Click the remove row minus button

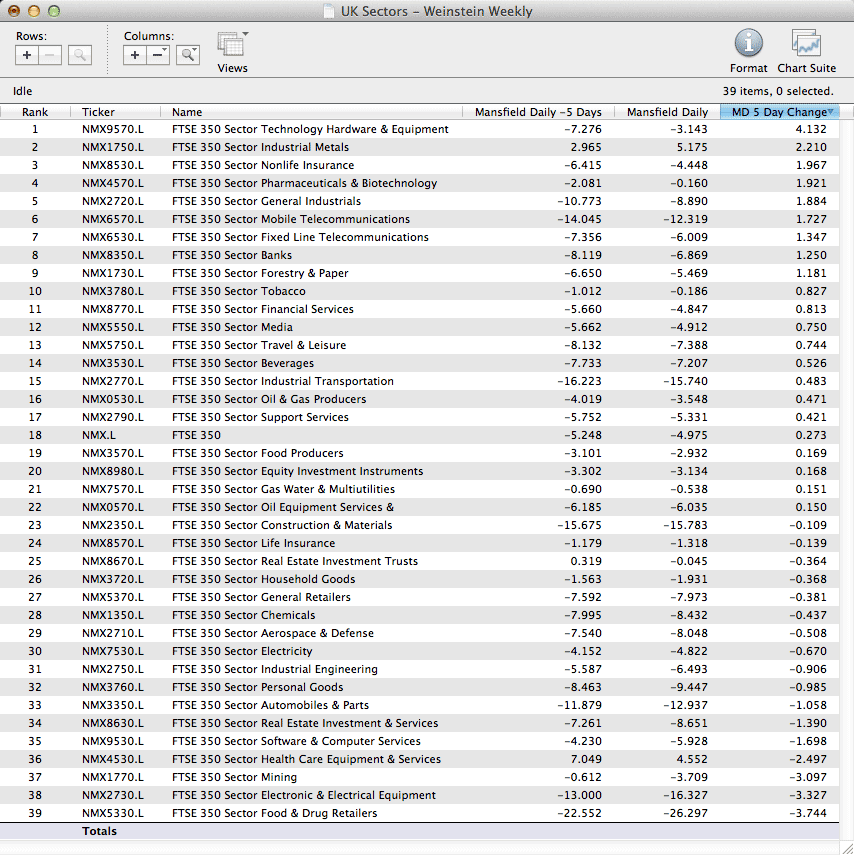click(x=50, y=55)
